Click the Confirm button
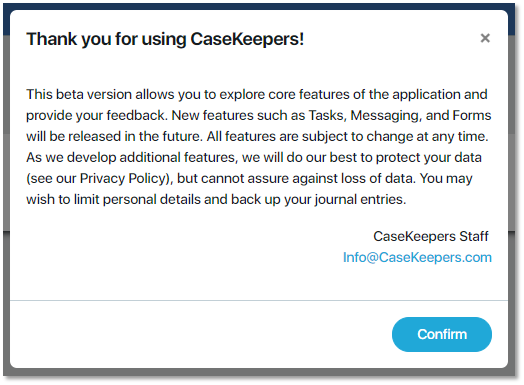This screenshot has height=385, width=524. pyautogui.click(x=441, y=334)
